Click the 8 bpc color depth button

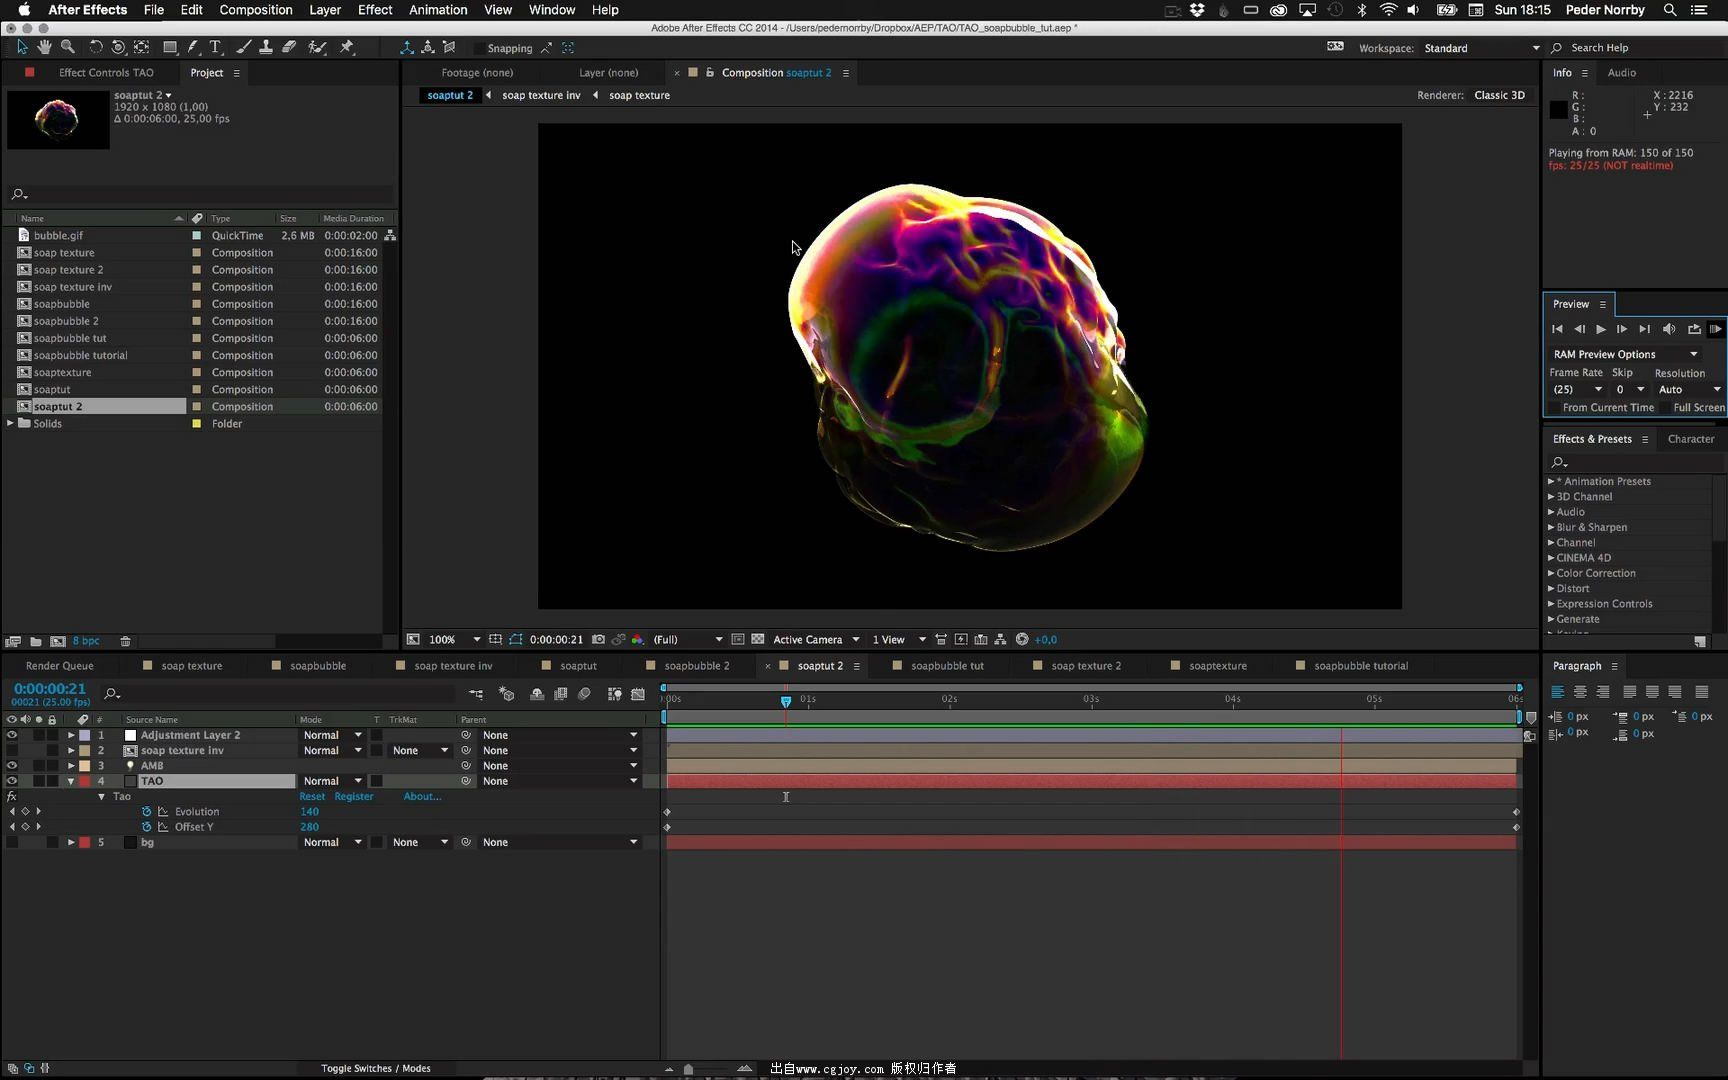click(86, 641)
